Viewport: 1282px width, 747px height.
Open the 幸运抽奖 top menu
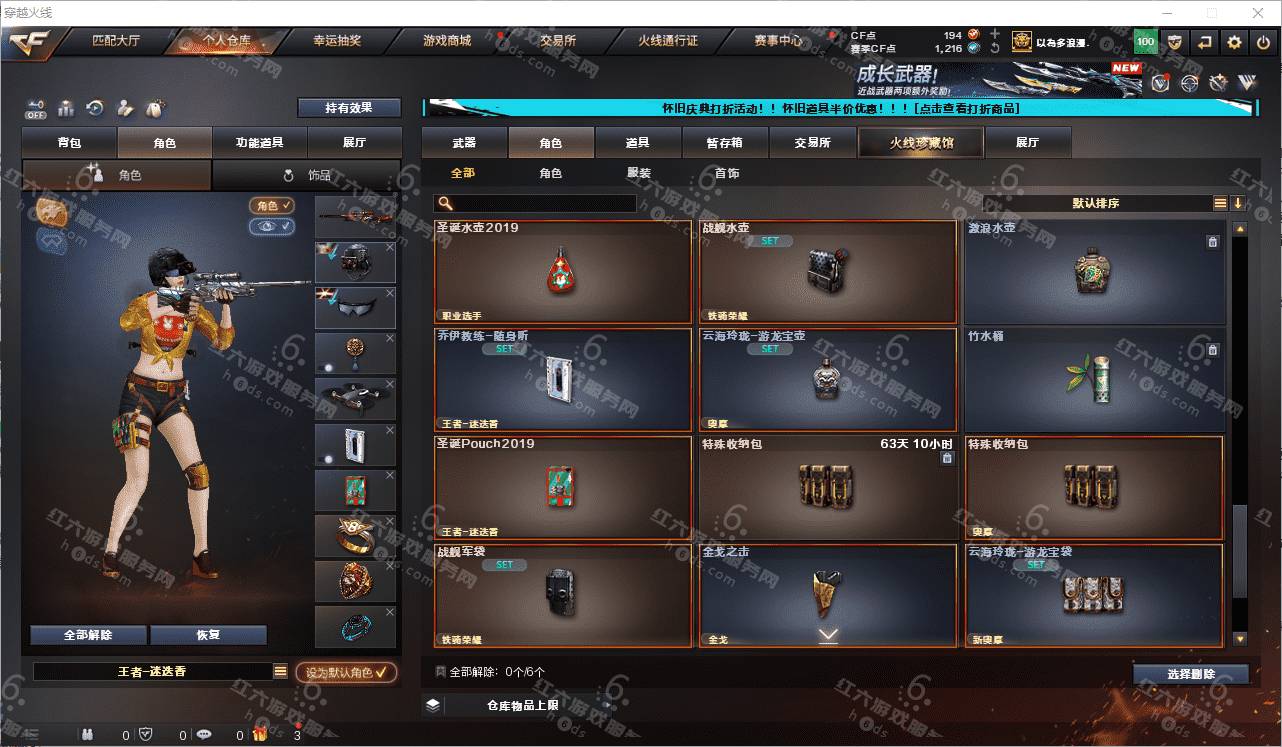point(337,41)
